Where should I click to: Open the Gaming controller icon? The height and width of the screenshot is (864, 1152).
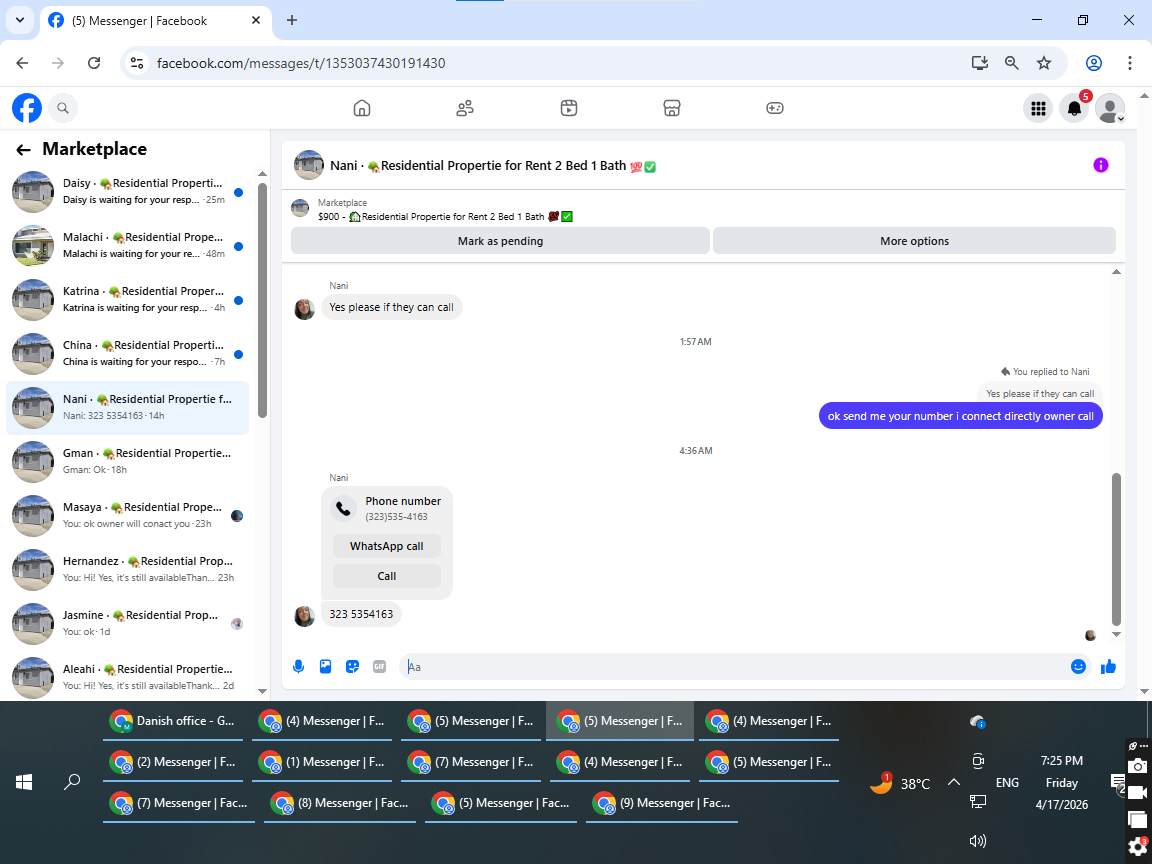774,108
